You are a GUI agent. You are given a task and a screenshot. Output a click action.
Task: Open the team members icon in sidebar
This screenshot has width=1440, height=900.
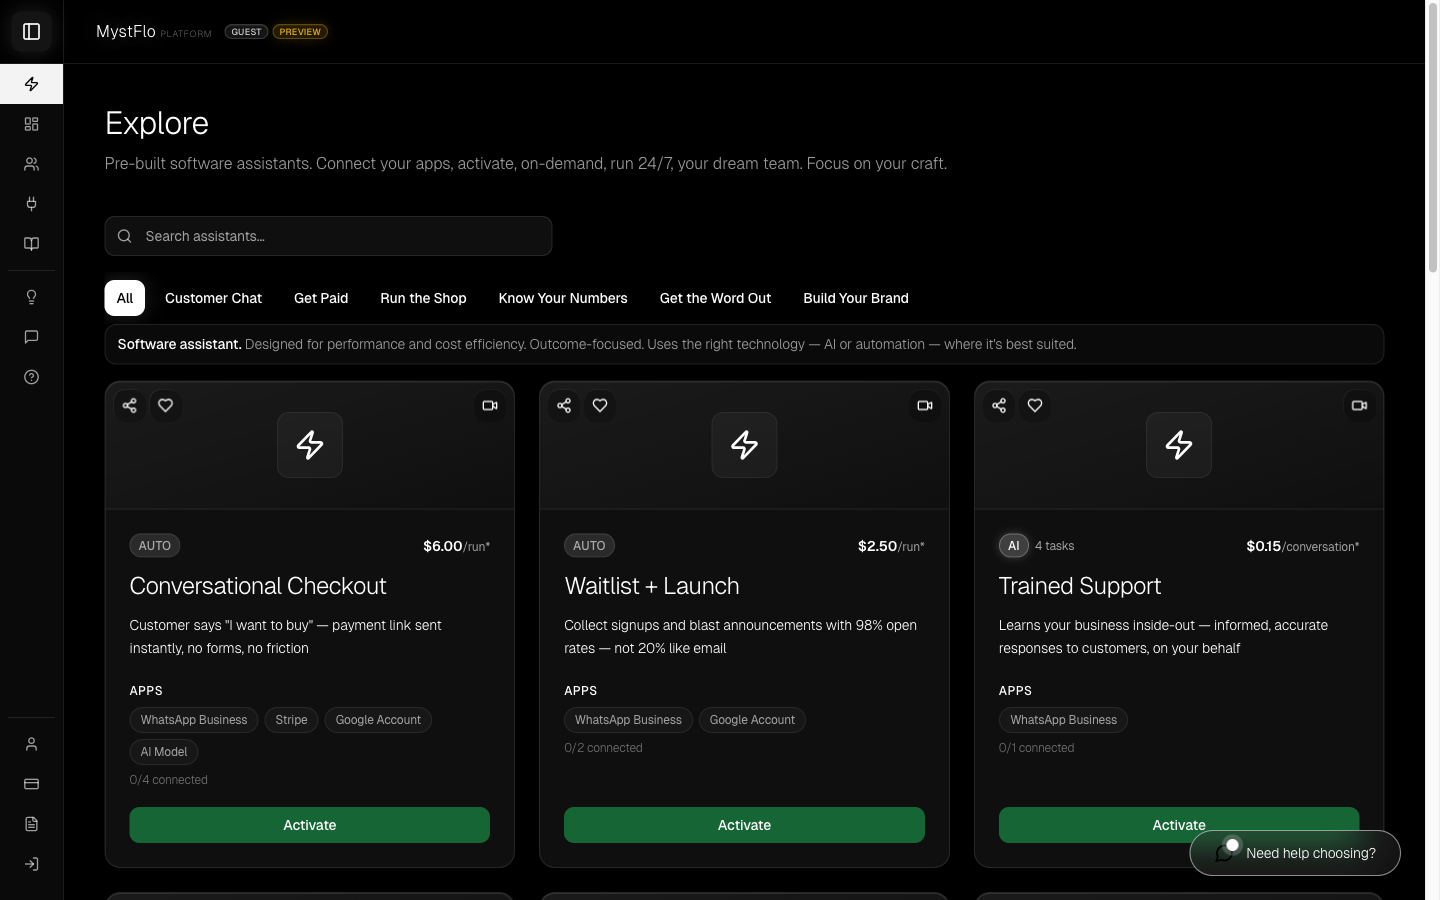click(x=31, y=164)
